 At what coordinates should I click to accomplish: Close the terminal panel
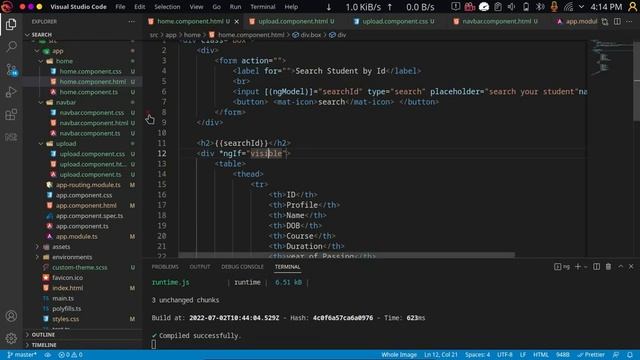pyautogui.click(x=631, y=267)
